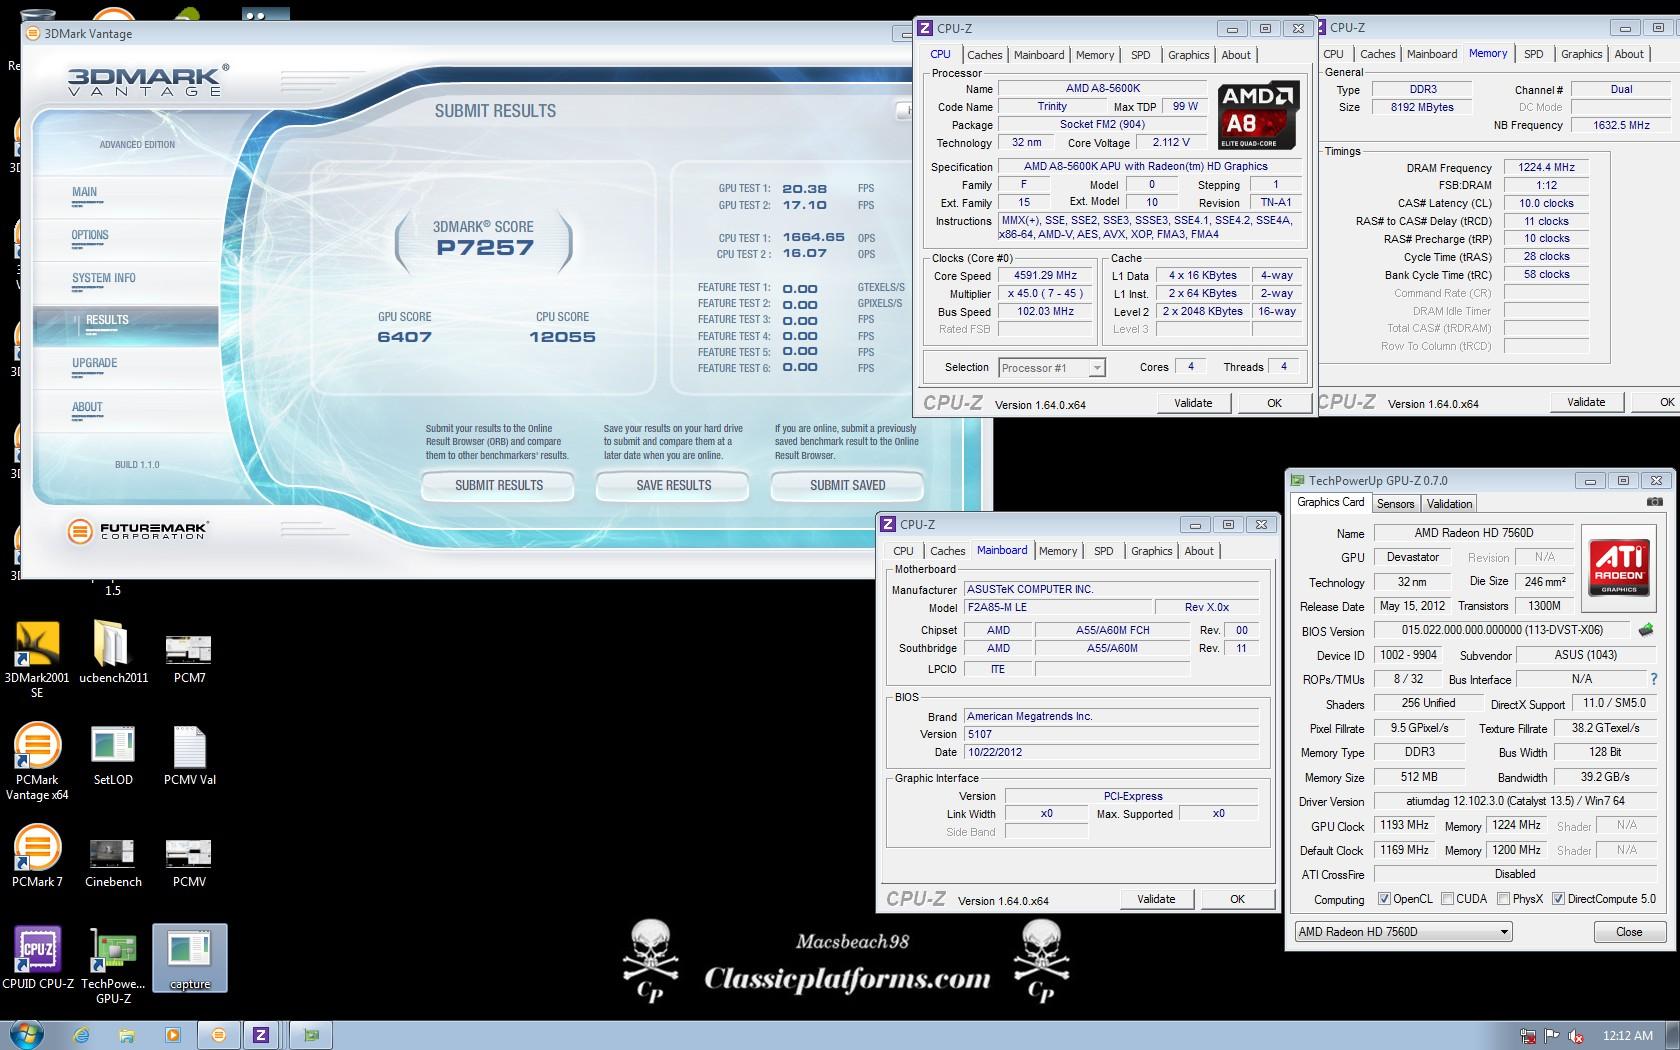Open GPU selection dropdown AMD Radeon HD 7560D
Screen dimensions: 1680x1050
point(1402,932)
